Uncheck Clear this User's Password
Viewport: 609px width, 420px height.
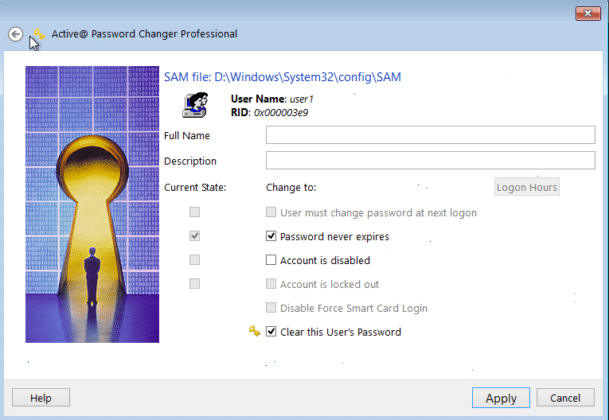click(271, 331)
